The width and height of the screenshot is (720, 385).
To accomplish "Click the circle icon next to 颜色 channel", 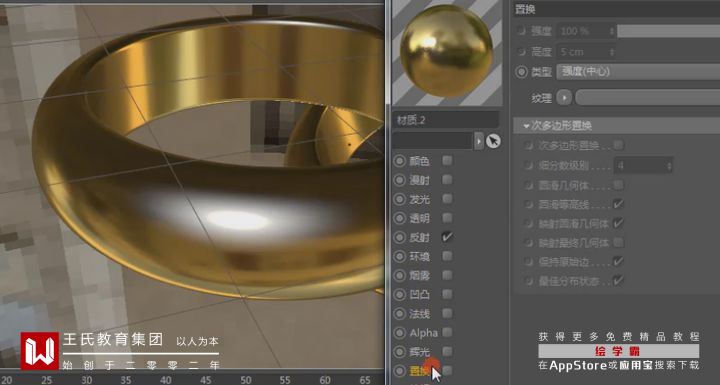I will (400, 161).
